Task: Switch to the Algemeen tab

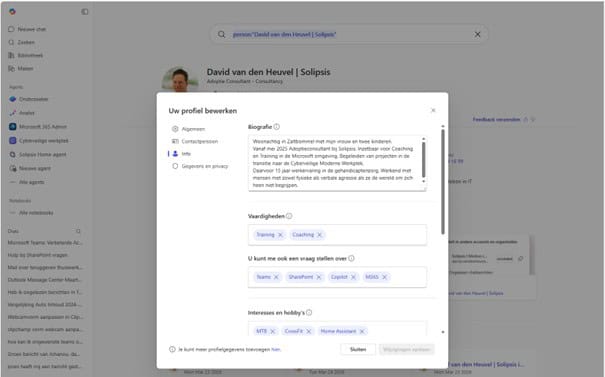Action: [x=189, y=129]
